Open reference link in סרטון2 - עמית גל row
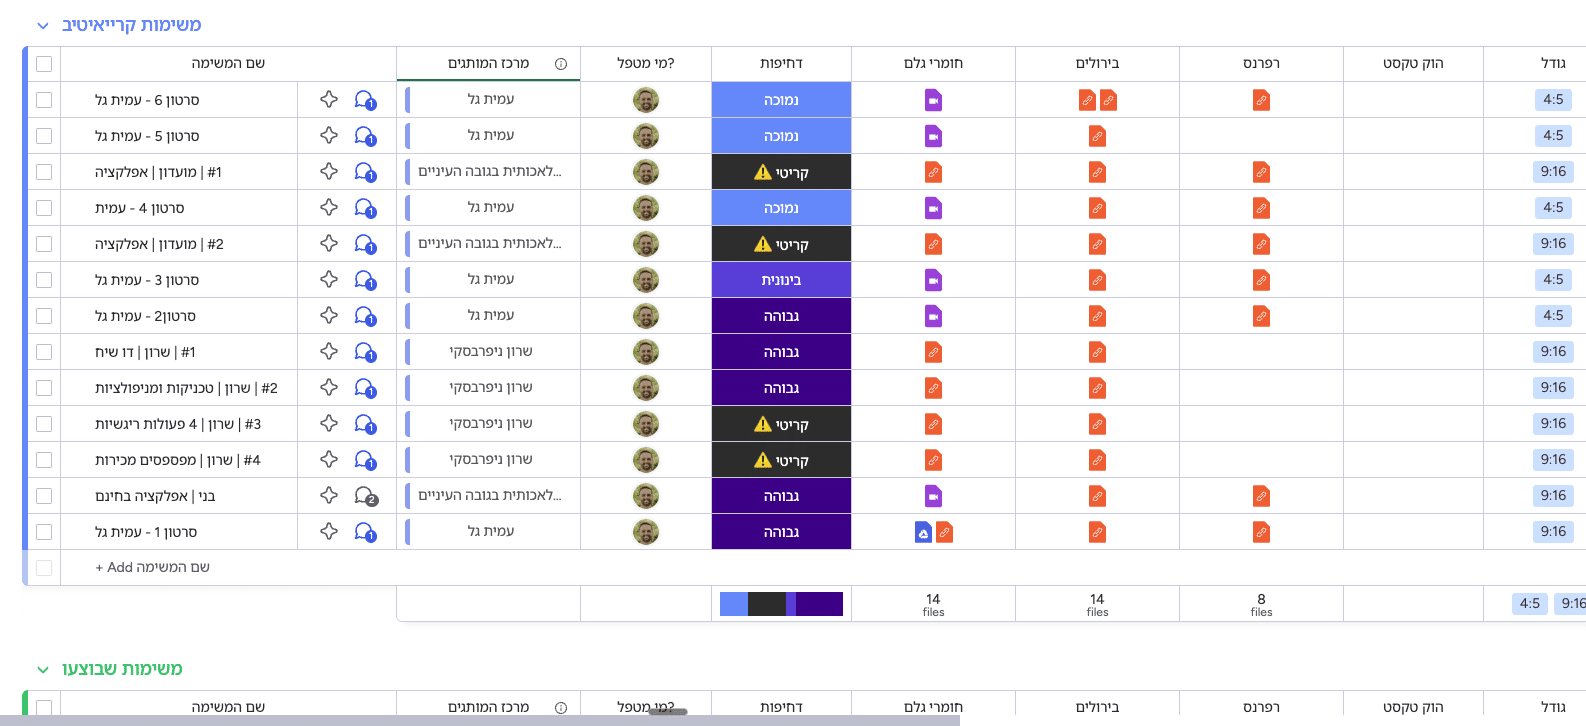Image resolution: width=1586 pixels, height=726 pixels. pyautogui.click(x=1261, y=316)
